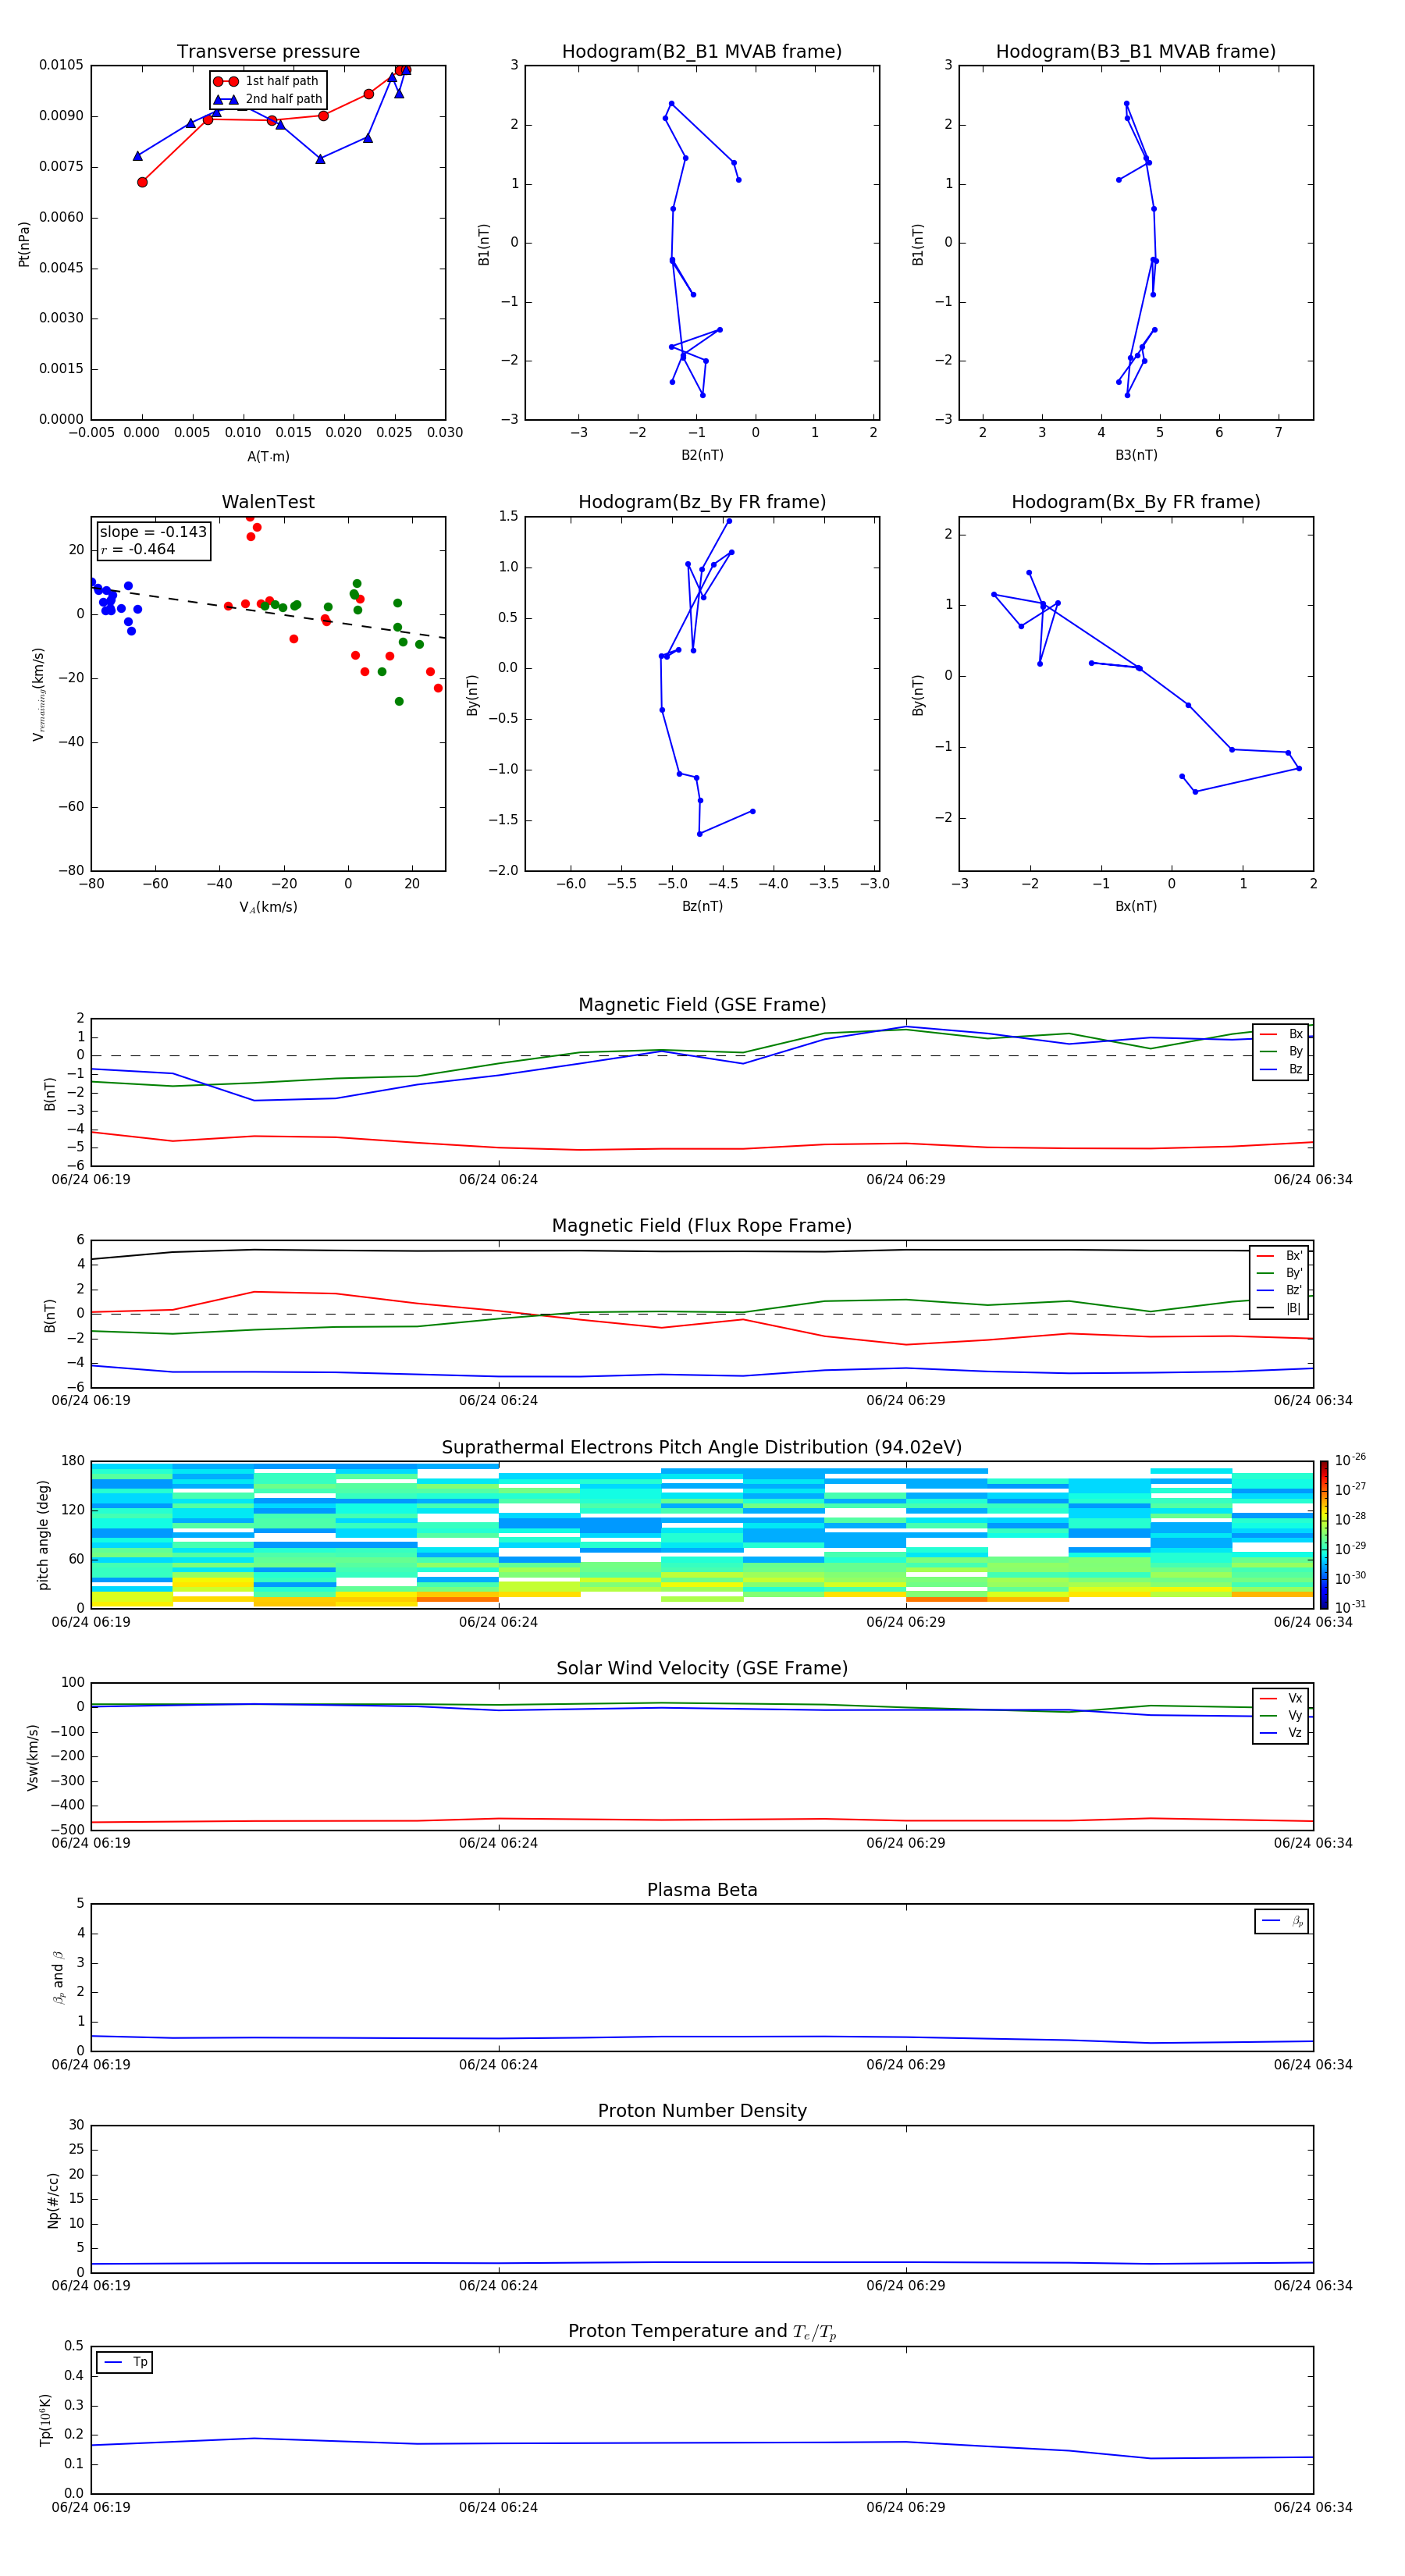Click 'Hodogram(B3_B1 MVAB frame)' title
1405x2576 pixels.
pos(1136,52)
